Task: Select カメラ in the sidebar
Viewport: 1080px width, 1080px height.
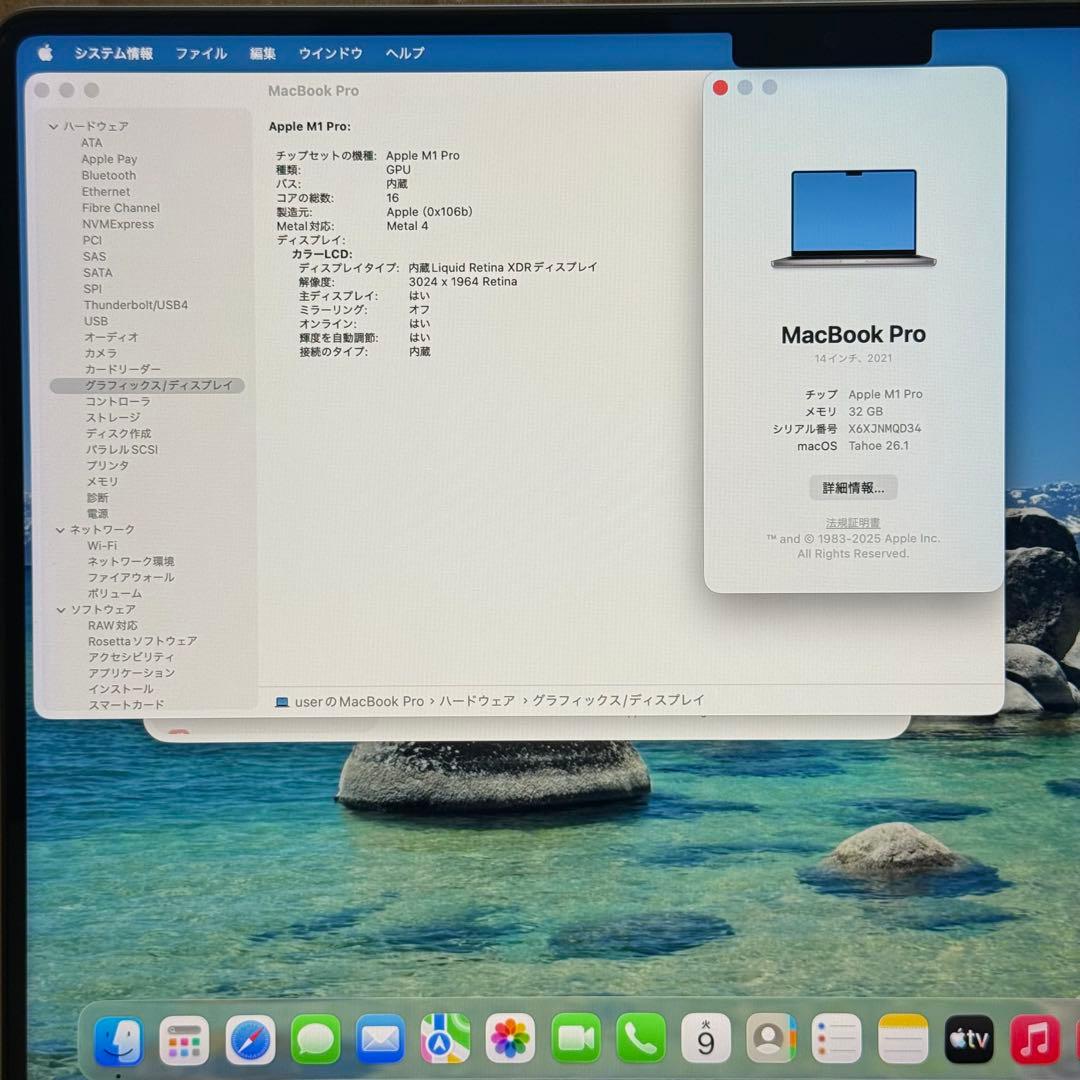Action: pos(101,353)
